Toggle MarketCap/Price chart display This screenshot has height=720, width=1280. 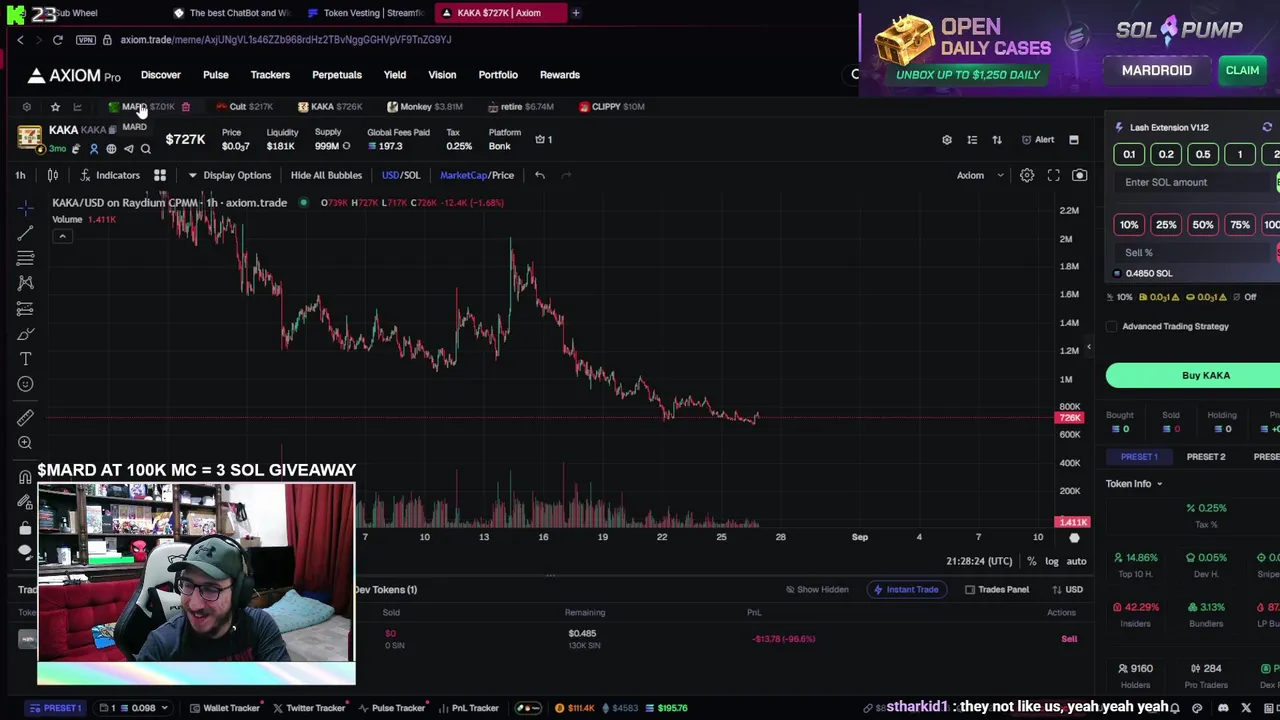(x=477, y=175)
